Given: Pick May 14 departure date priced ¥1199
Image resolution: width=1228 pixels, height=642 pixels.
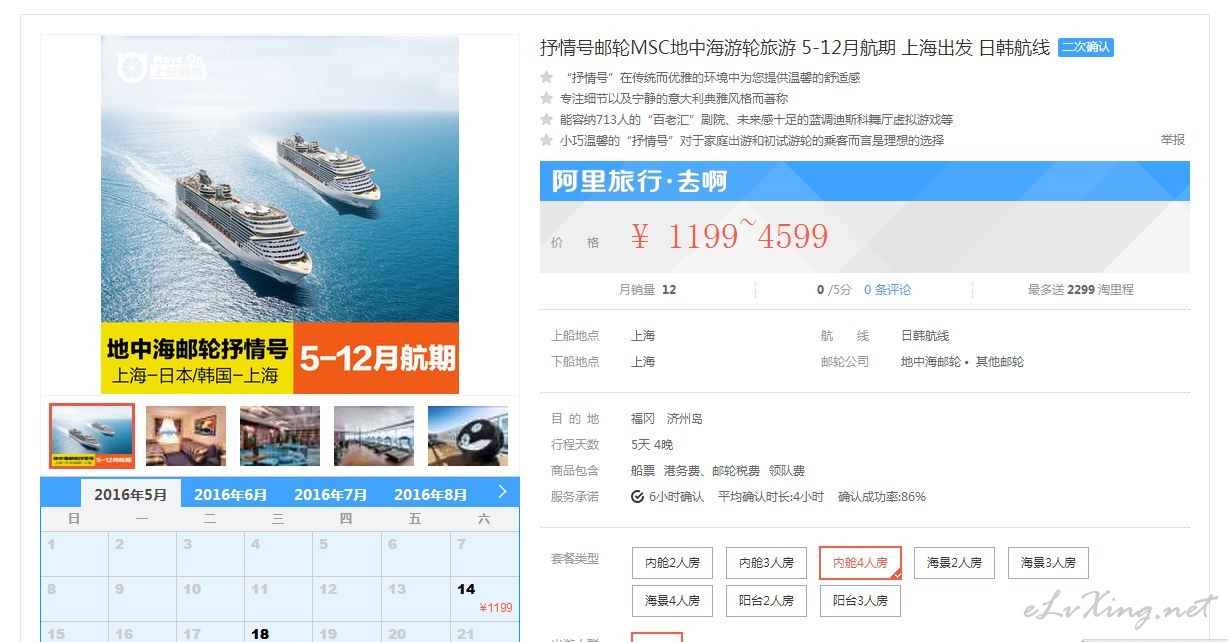Looking at the screenshot, I should point(484,598).
